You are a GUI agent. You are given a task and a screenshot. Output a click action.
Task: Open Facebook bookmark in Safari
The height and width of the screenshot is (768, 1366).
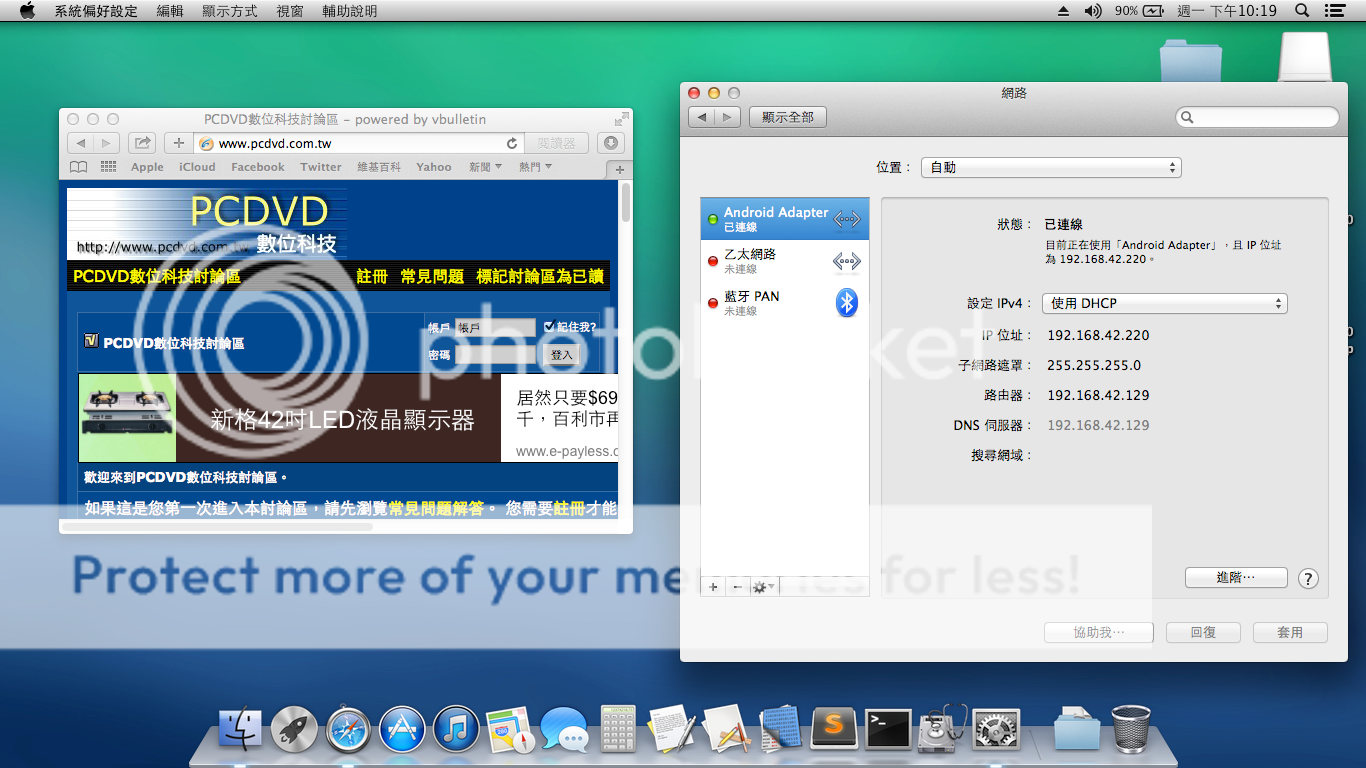click(258, 167)
